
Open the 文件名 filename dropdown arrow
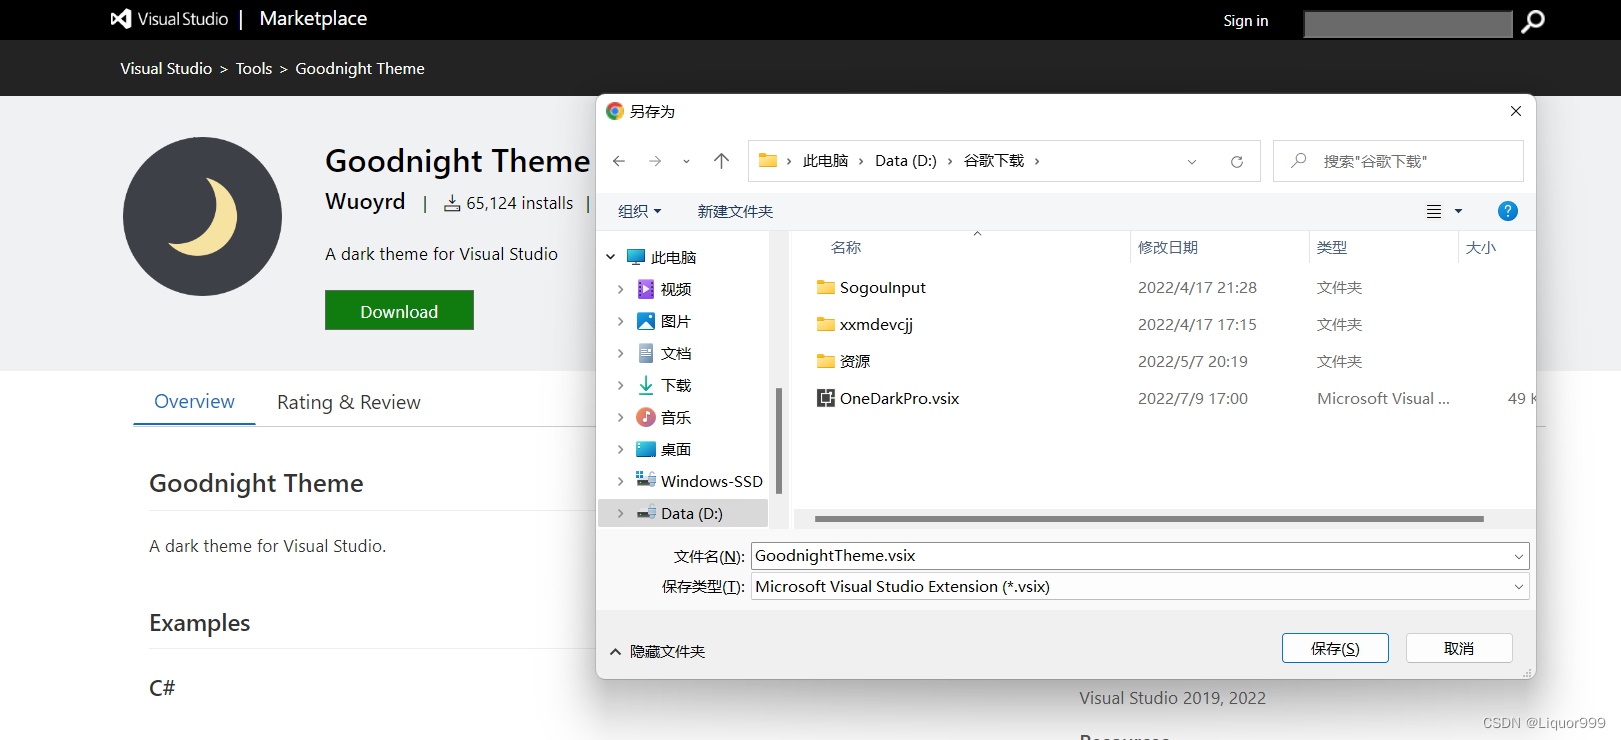1519,556
